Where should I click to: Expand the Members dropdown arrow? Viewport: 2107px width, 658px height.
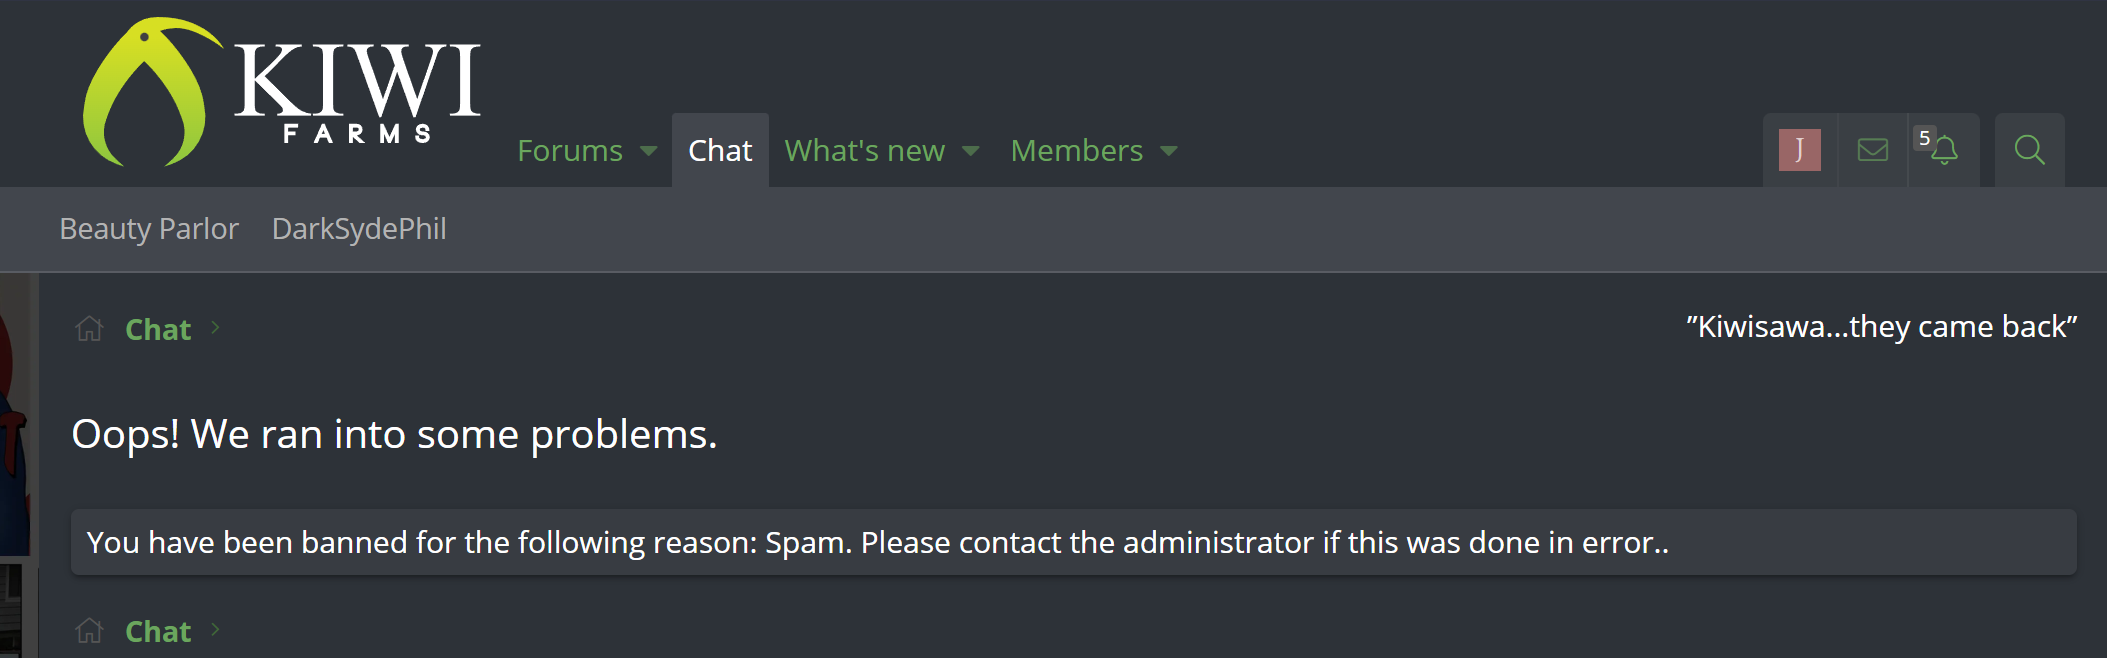tap(1169, 151)
